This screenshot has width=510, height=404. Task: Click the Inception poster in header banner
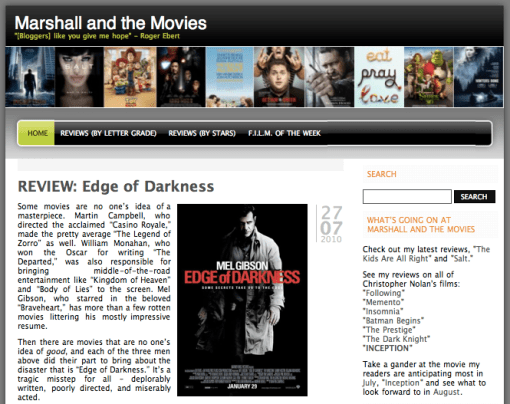click(x=30, y=77)
